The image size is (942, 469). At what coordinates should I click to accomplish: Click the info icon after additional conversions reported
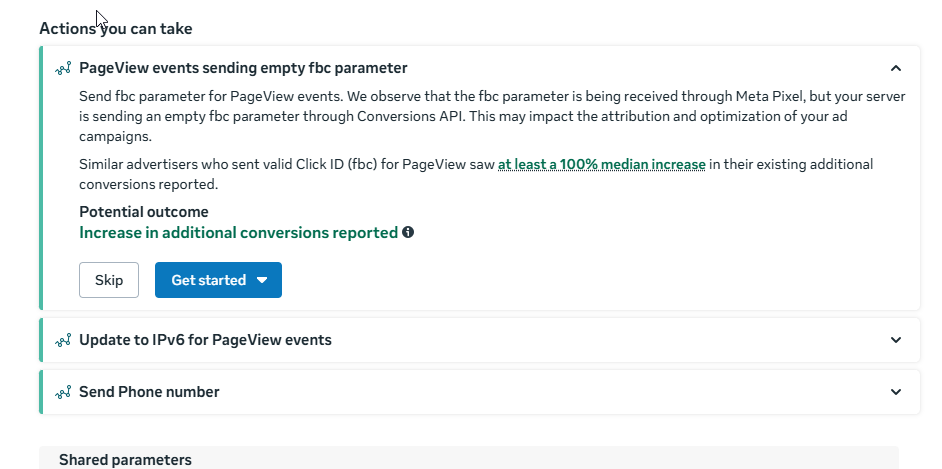pyautogui.click(x=408, y=233)
